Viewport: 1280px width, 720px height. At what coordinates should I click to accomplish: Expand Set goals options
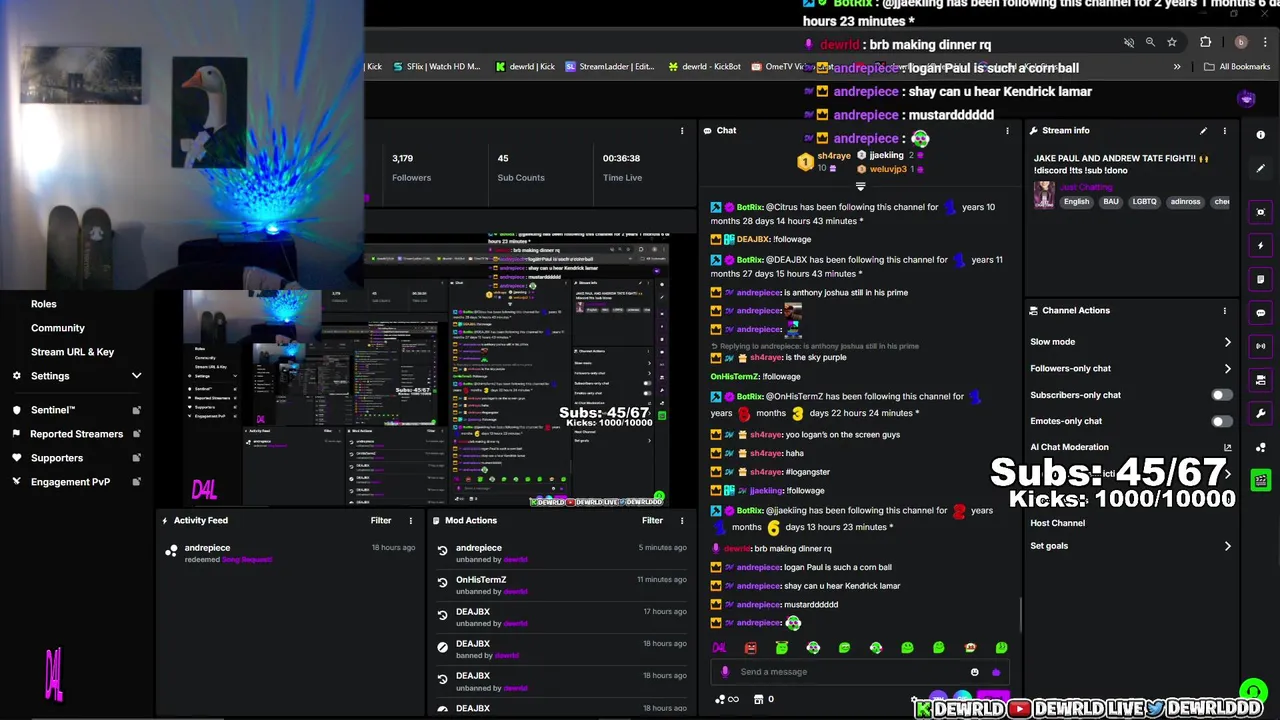(1227, 546)
